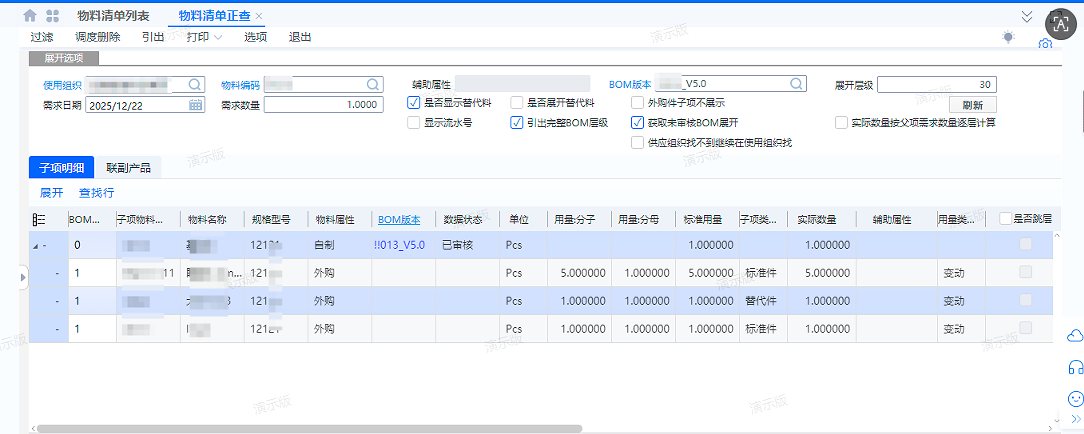Click the cloud icon on right sidebar

pos(1075,336)
